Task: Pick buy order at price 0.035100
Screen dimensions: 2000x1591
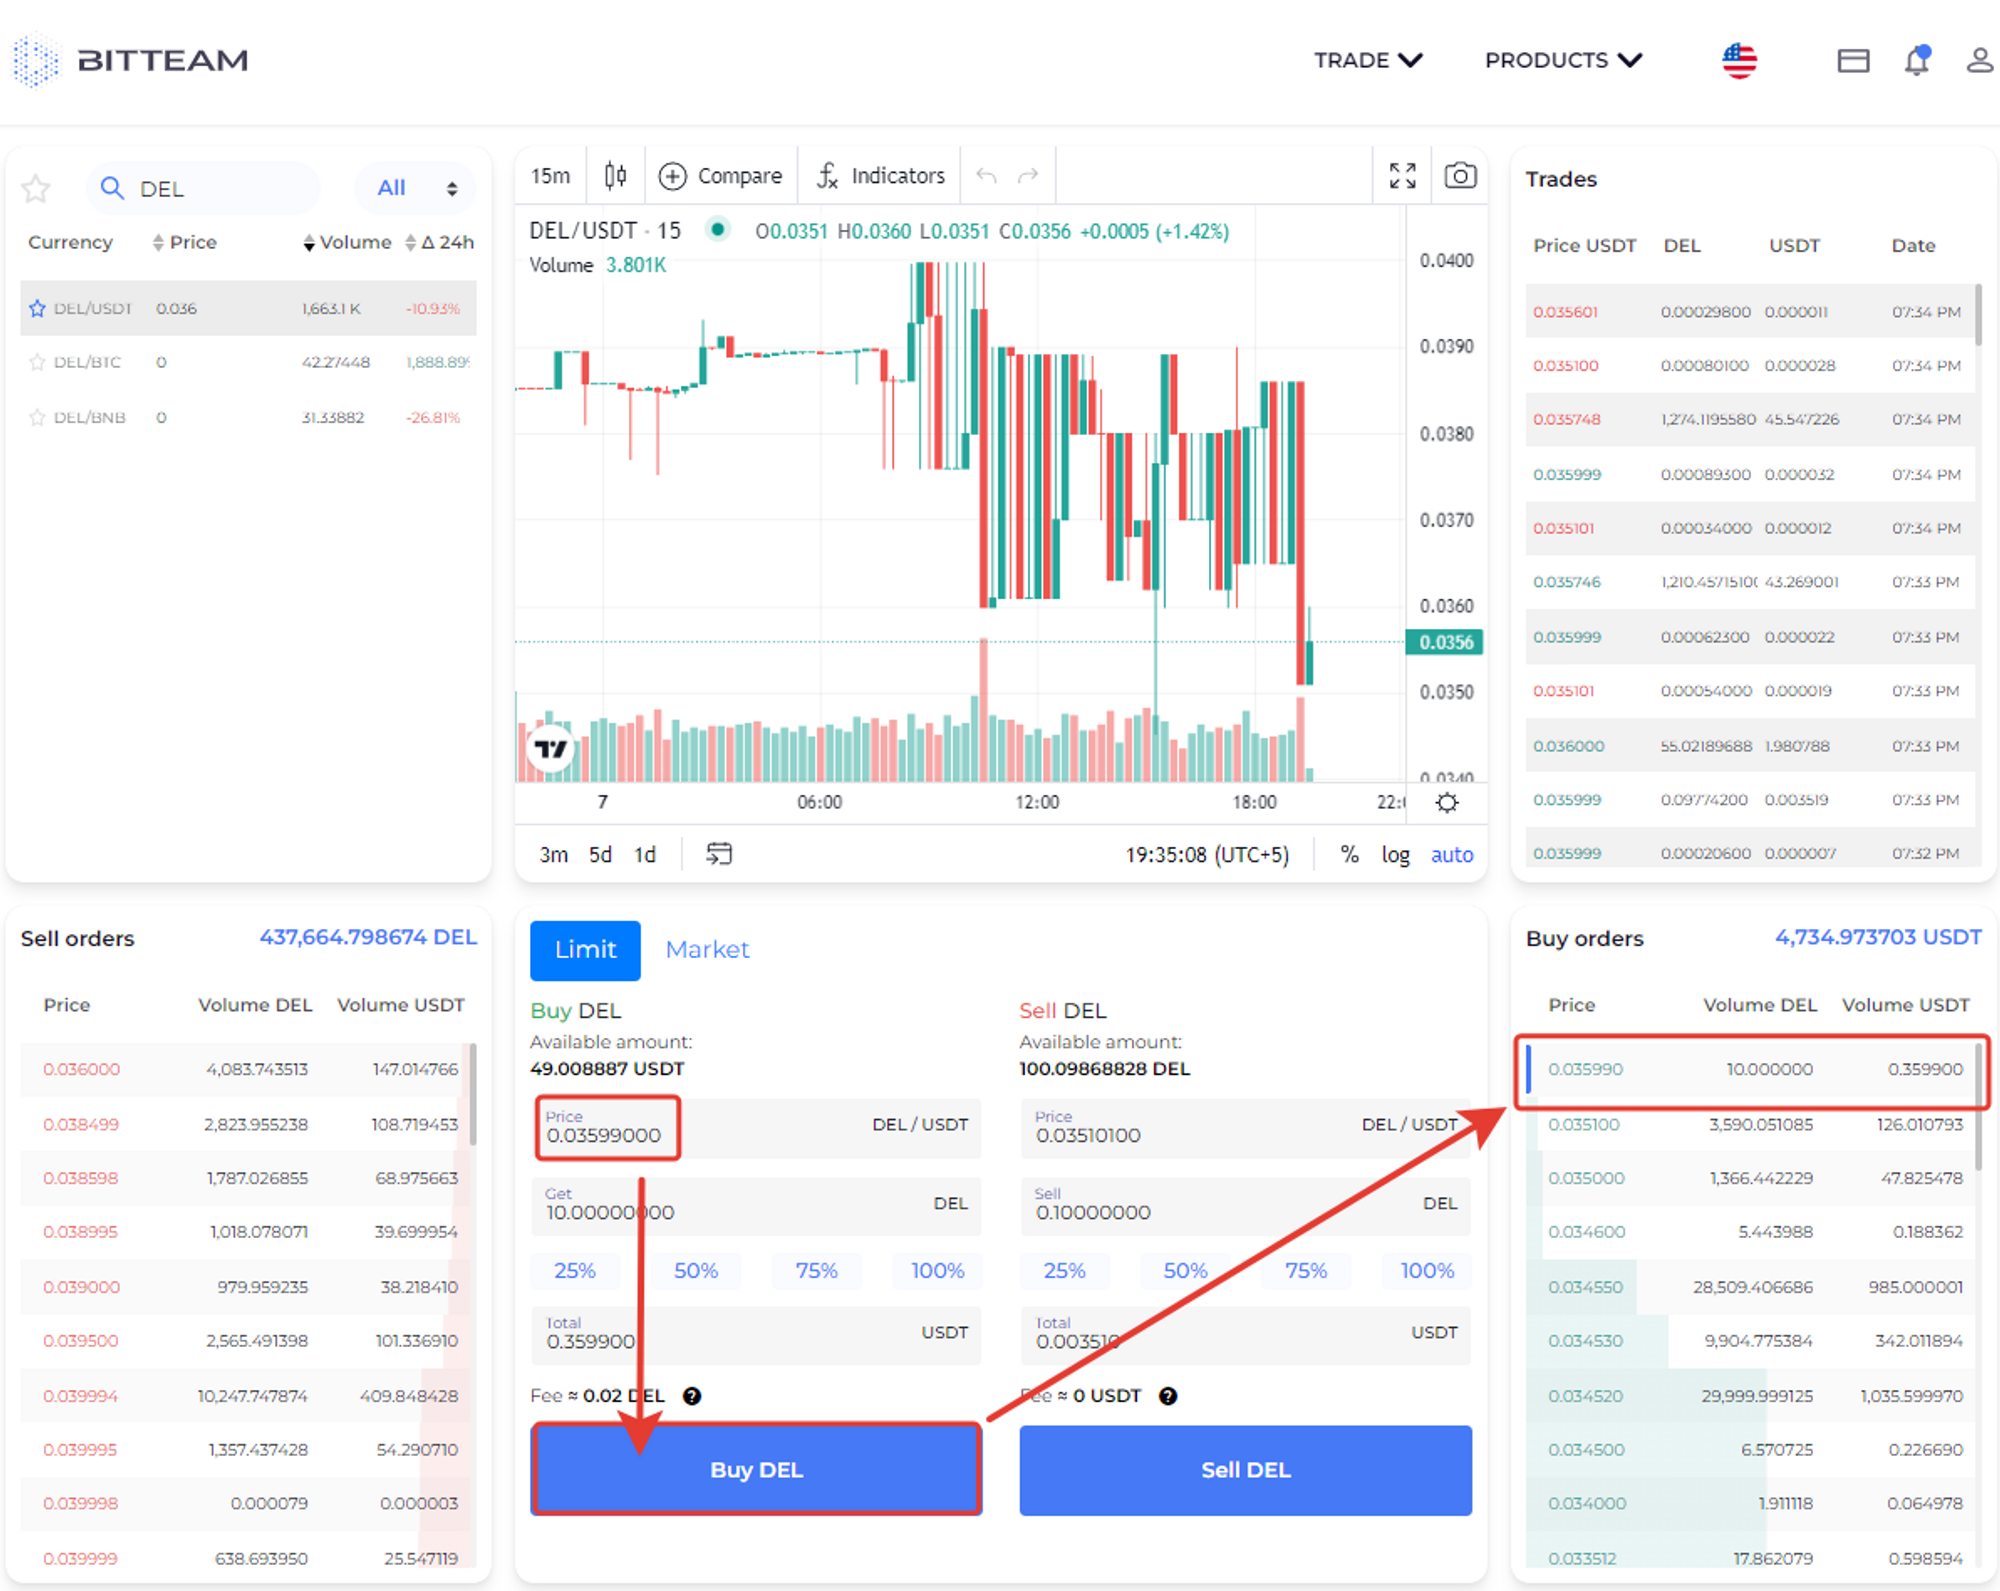Action: click(1750, 1124)
